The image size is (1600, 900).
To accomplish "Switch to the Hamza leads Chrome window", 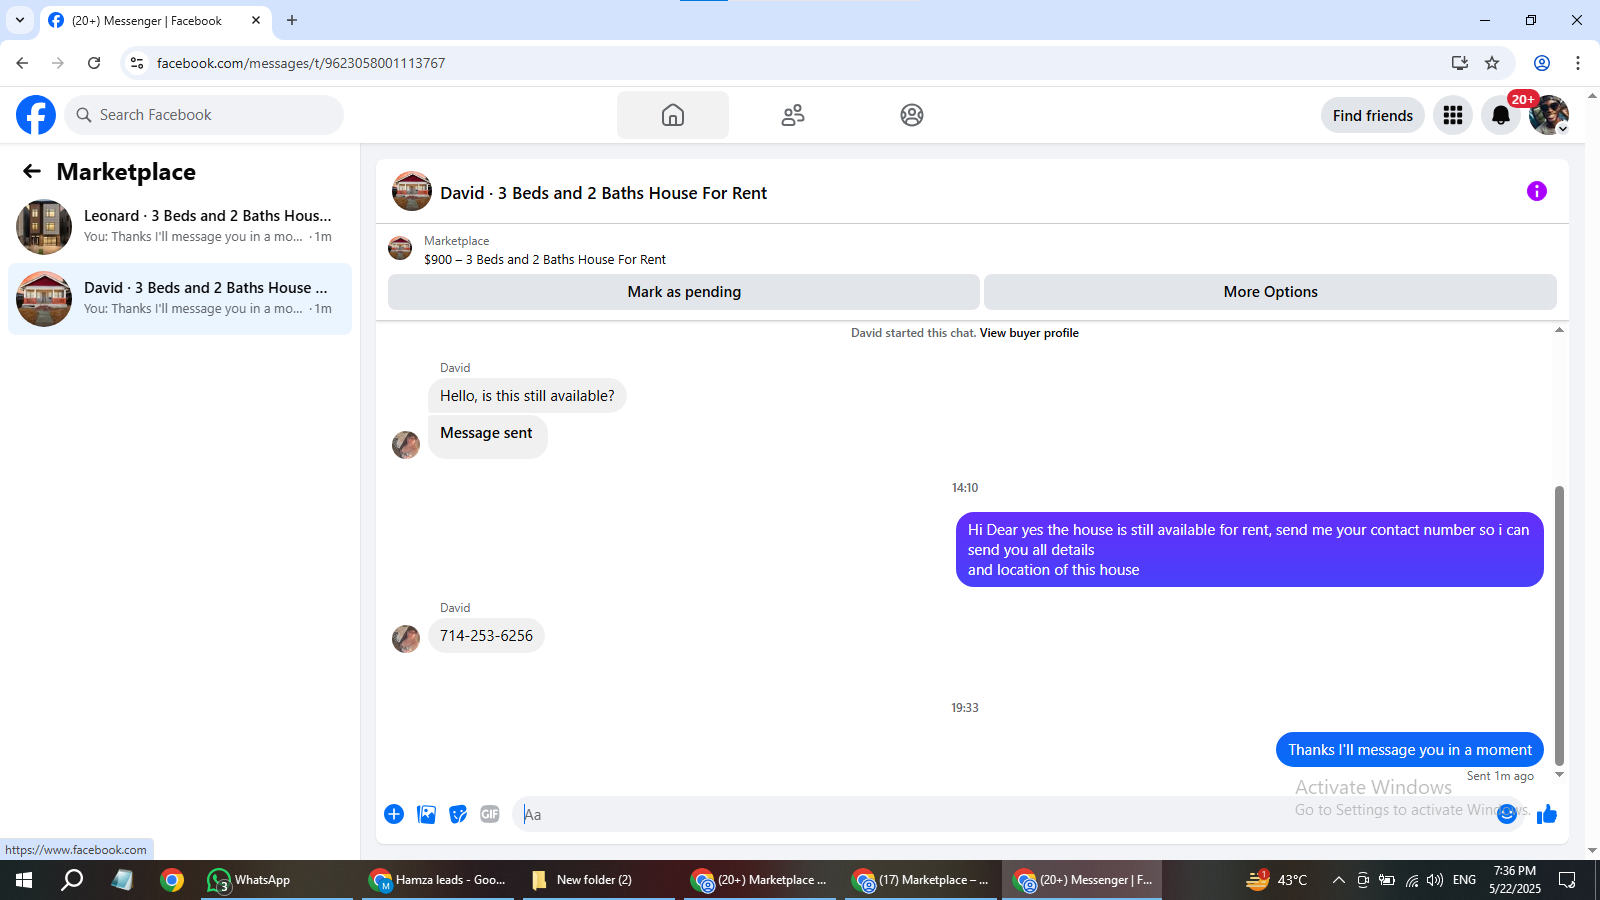I will click(x=438, y=880).
